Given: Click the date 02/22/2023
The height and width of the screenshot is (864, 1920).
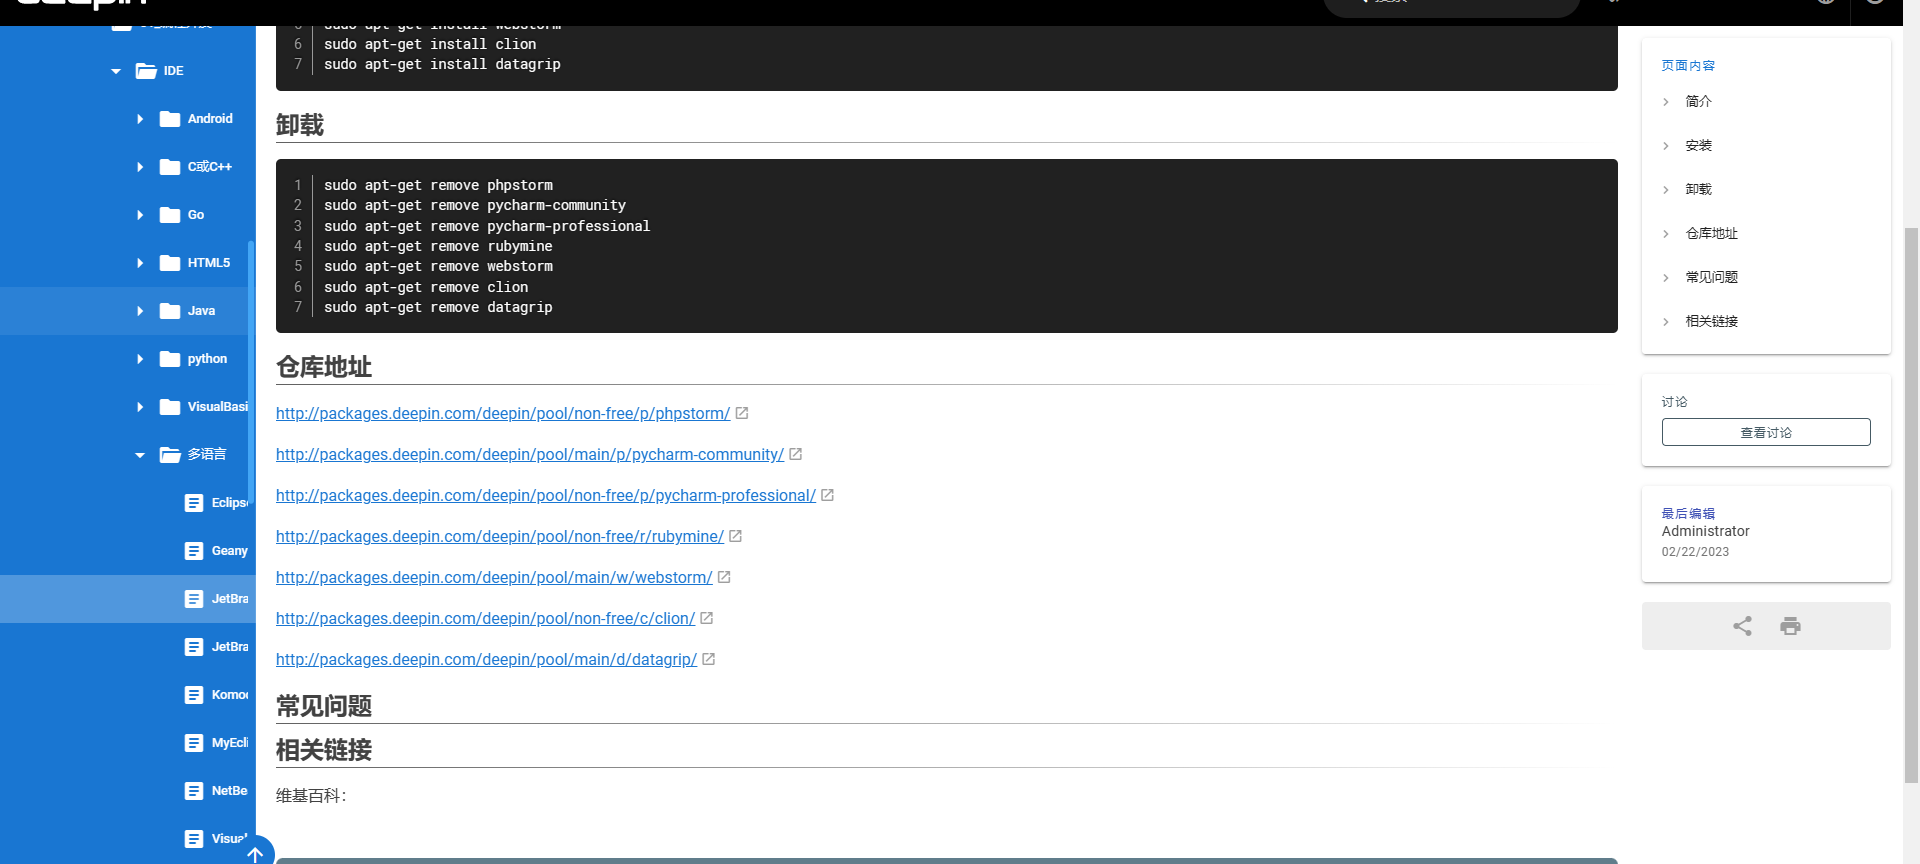Looking at the screenshot, I should point(1695,552).
